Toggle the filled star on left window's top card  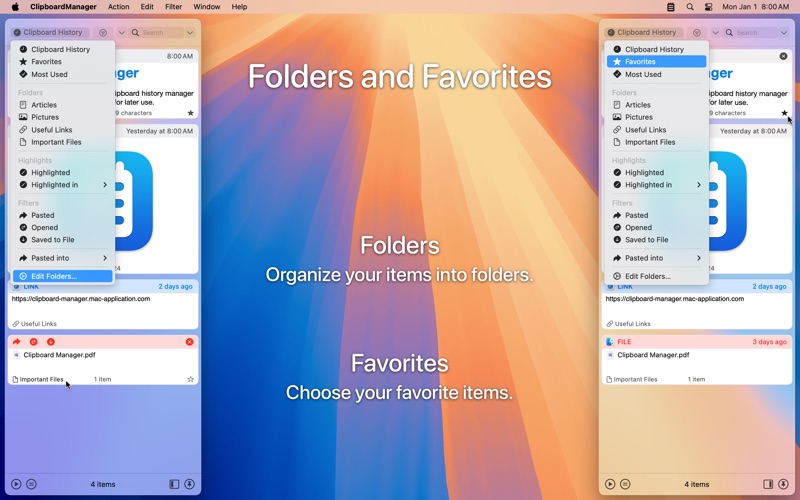click(190, 113)
